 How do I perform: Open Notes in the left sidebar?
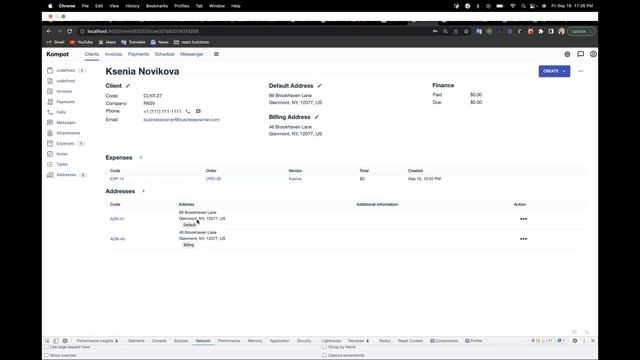tap(62, 154)
